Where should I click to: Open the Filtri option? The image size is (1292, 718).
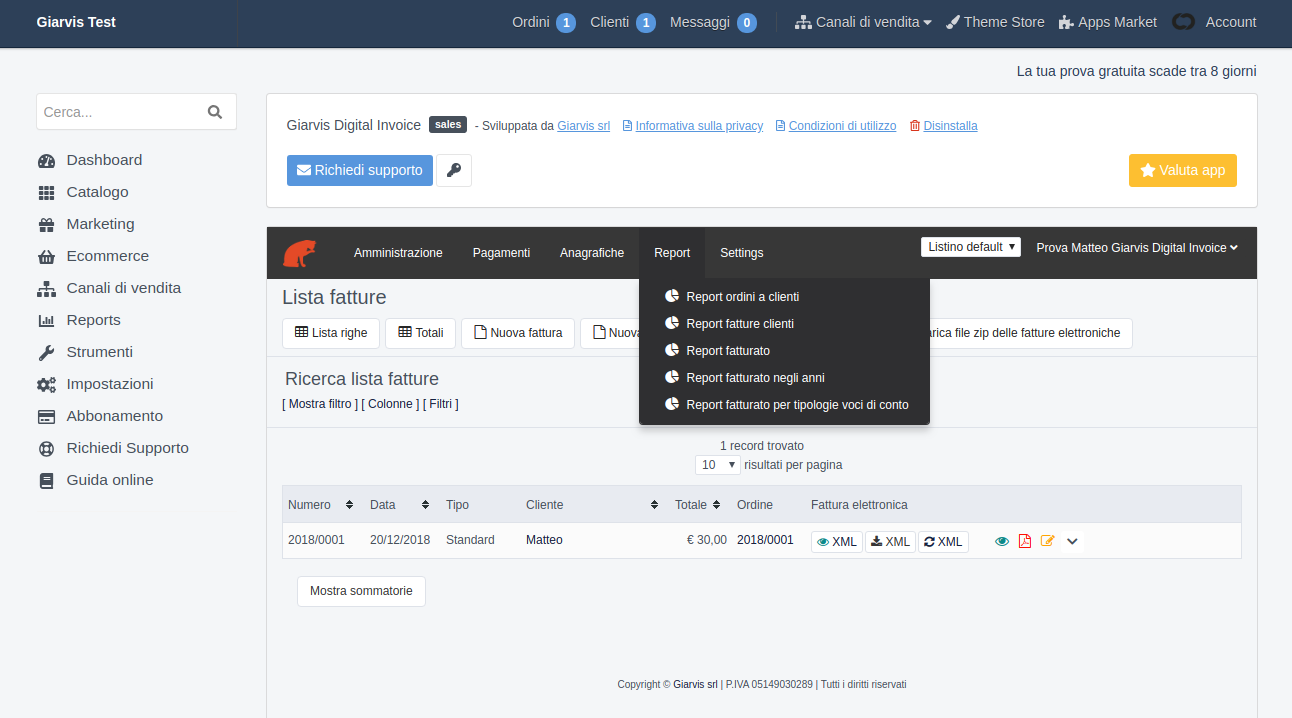(x=441, y=404)
